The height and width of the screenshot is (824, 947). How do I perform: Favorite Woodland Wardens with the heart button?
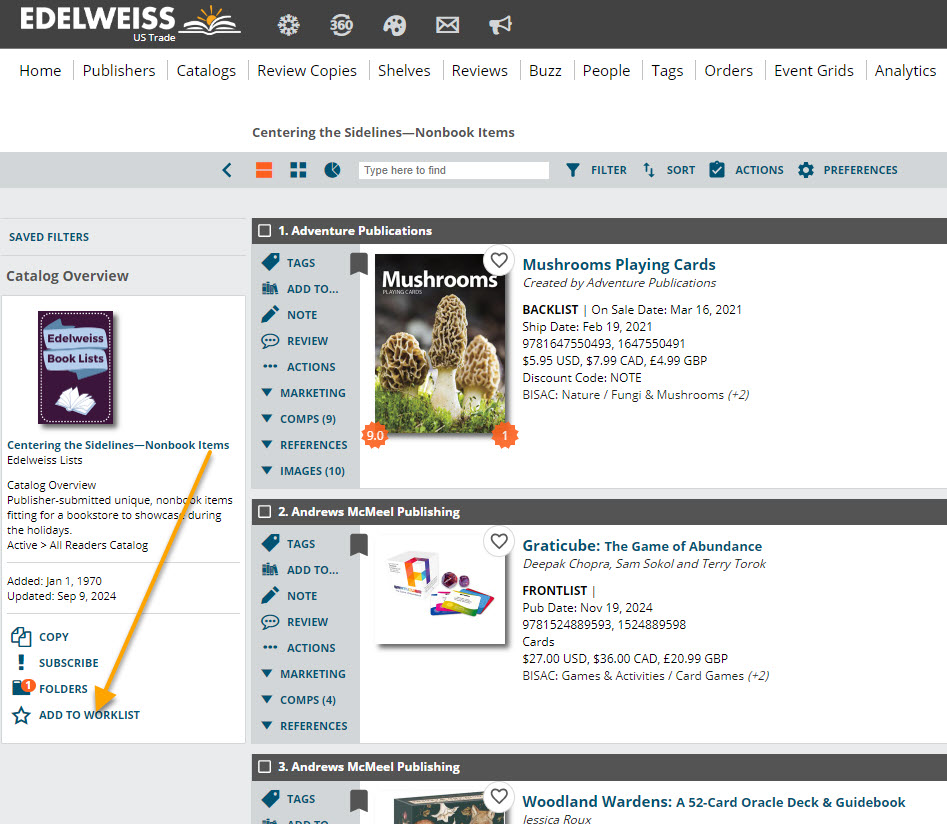(x=499, y=796)
